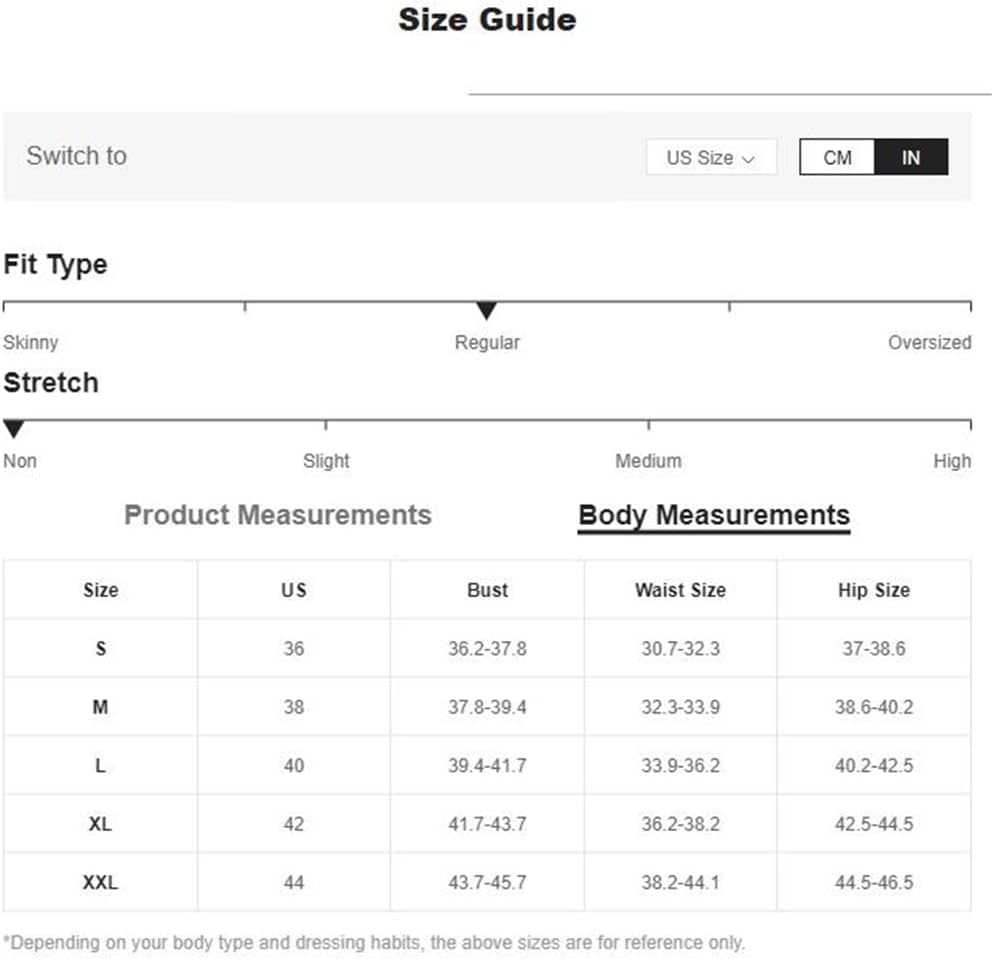
Task: Click the Slight stretch label
Action: tap(326, 461)
